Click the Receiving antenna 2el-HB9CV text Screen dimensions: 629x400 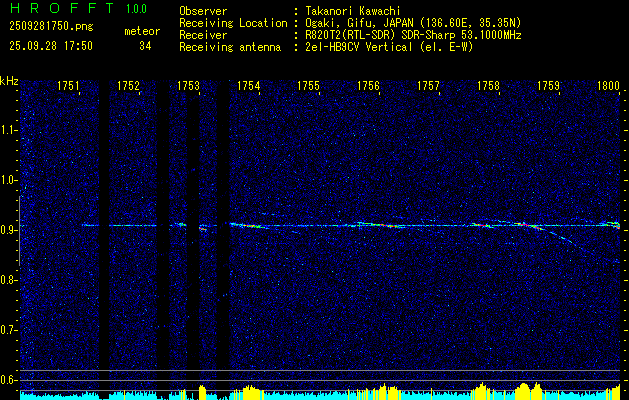[389, 47]
